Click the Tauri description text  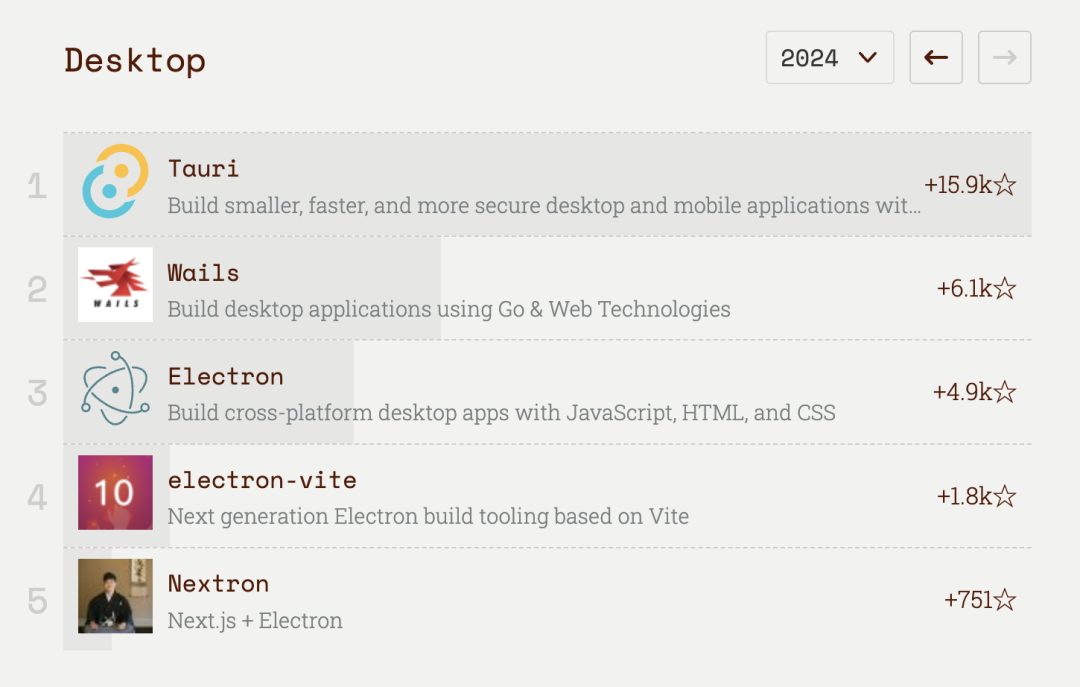coord(544,205)
